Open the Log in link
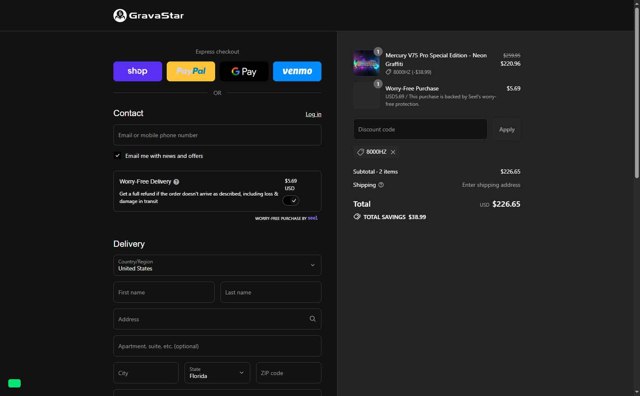The height and width of the screenshot is (396, 640). 313,114
